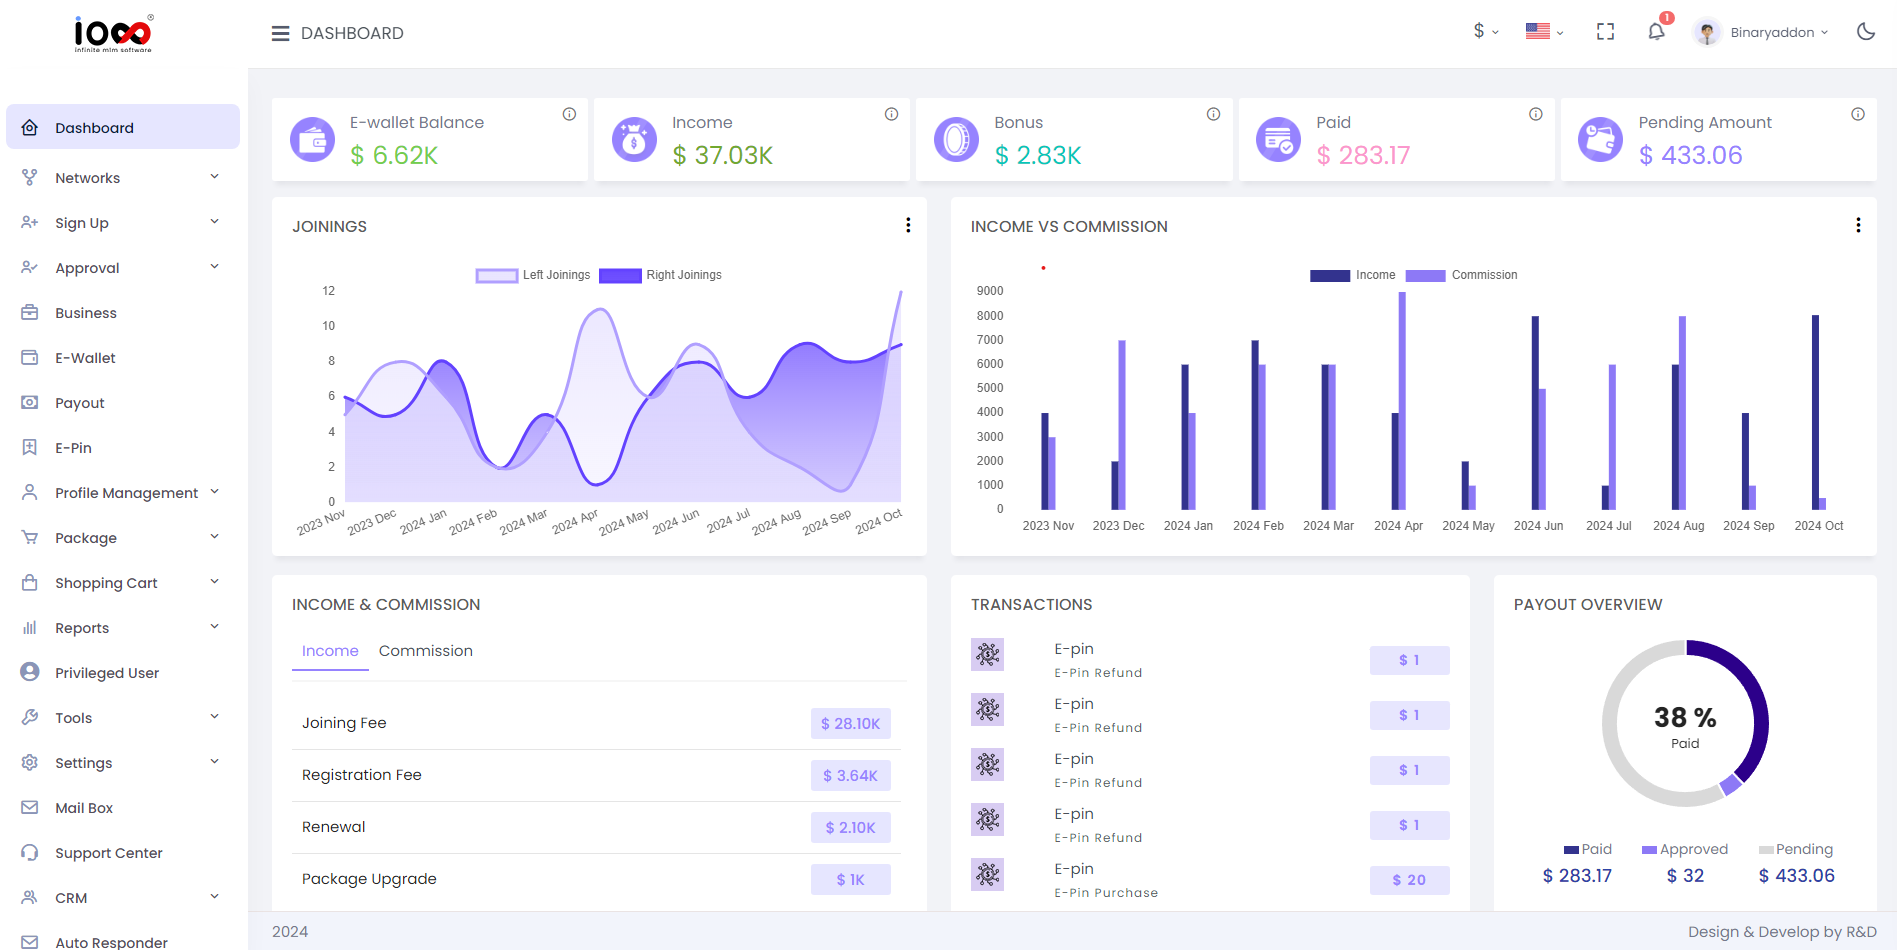This screenshot has height=950, width=1897.
Task: Expand the CRM sidebar menu
Action: click(123, 897)
